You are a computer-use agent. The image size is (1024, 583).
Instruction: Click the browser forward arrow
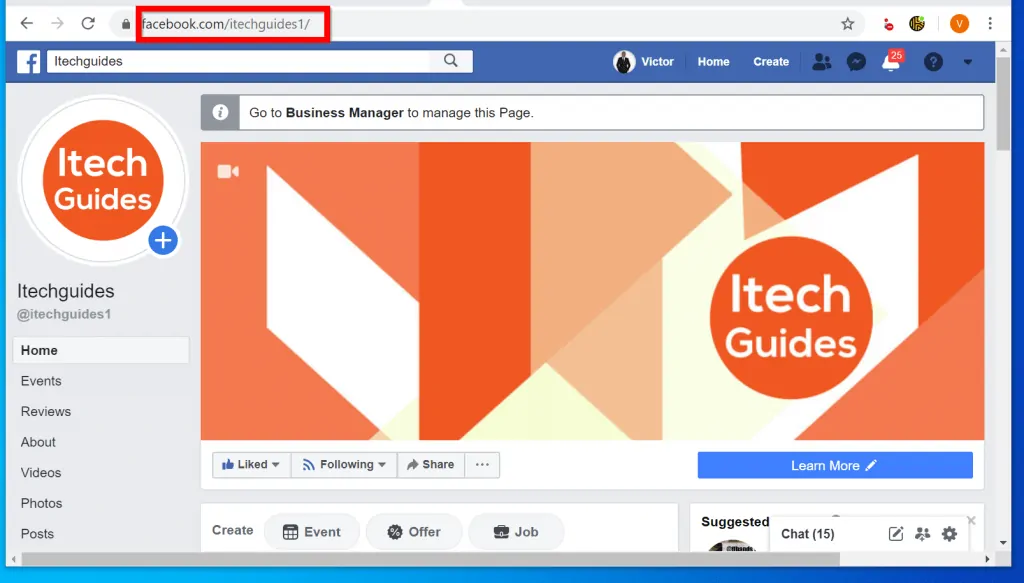click(x=57, y=24)
